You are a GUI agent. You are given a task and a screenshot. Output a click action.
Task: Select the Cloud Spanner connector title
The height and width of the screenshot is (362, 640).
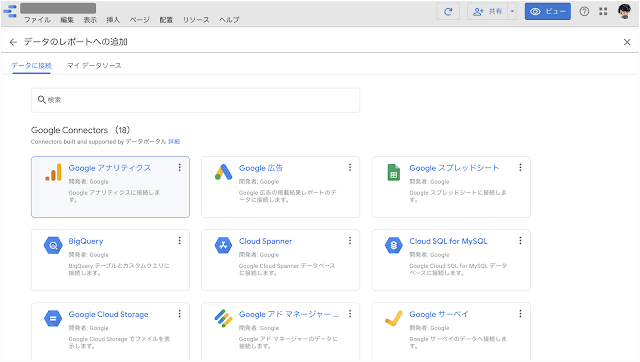coord(265,241)
